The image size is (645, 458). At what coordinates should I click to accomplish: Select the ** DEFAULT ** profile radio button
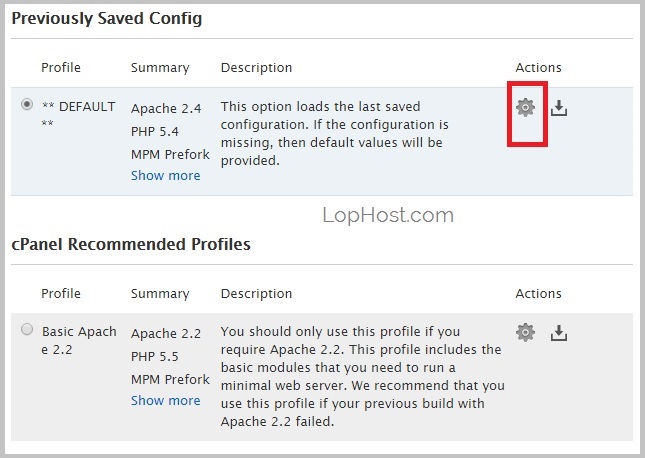(x=27, y=105)
